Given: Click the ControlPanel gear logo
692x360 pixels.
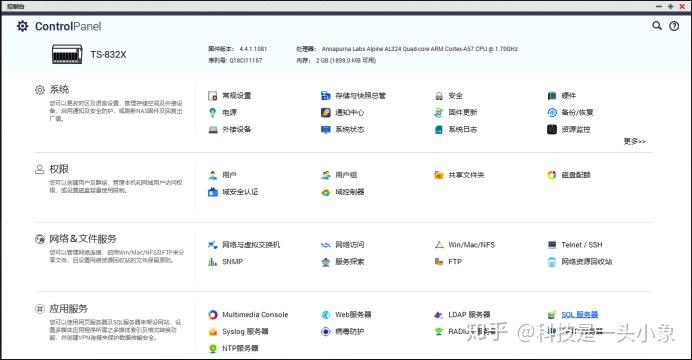Looking at the screenshot, I should coord(23,26).
